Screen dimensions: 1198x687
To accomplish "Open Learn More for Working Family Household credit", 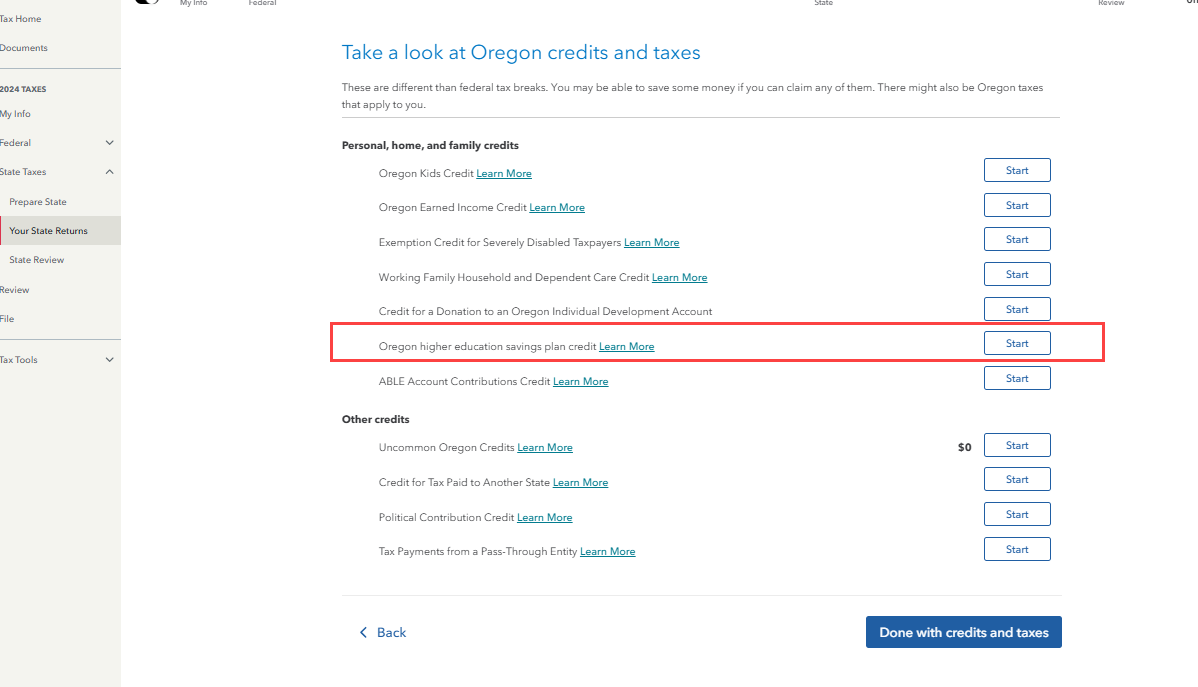I will pyautogui.click(x=679, y=277).
